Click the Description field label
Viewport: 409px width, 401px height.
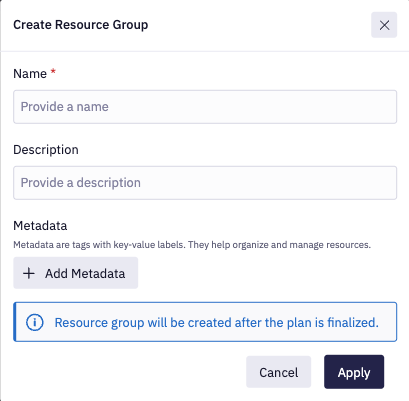coord(46,150)
